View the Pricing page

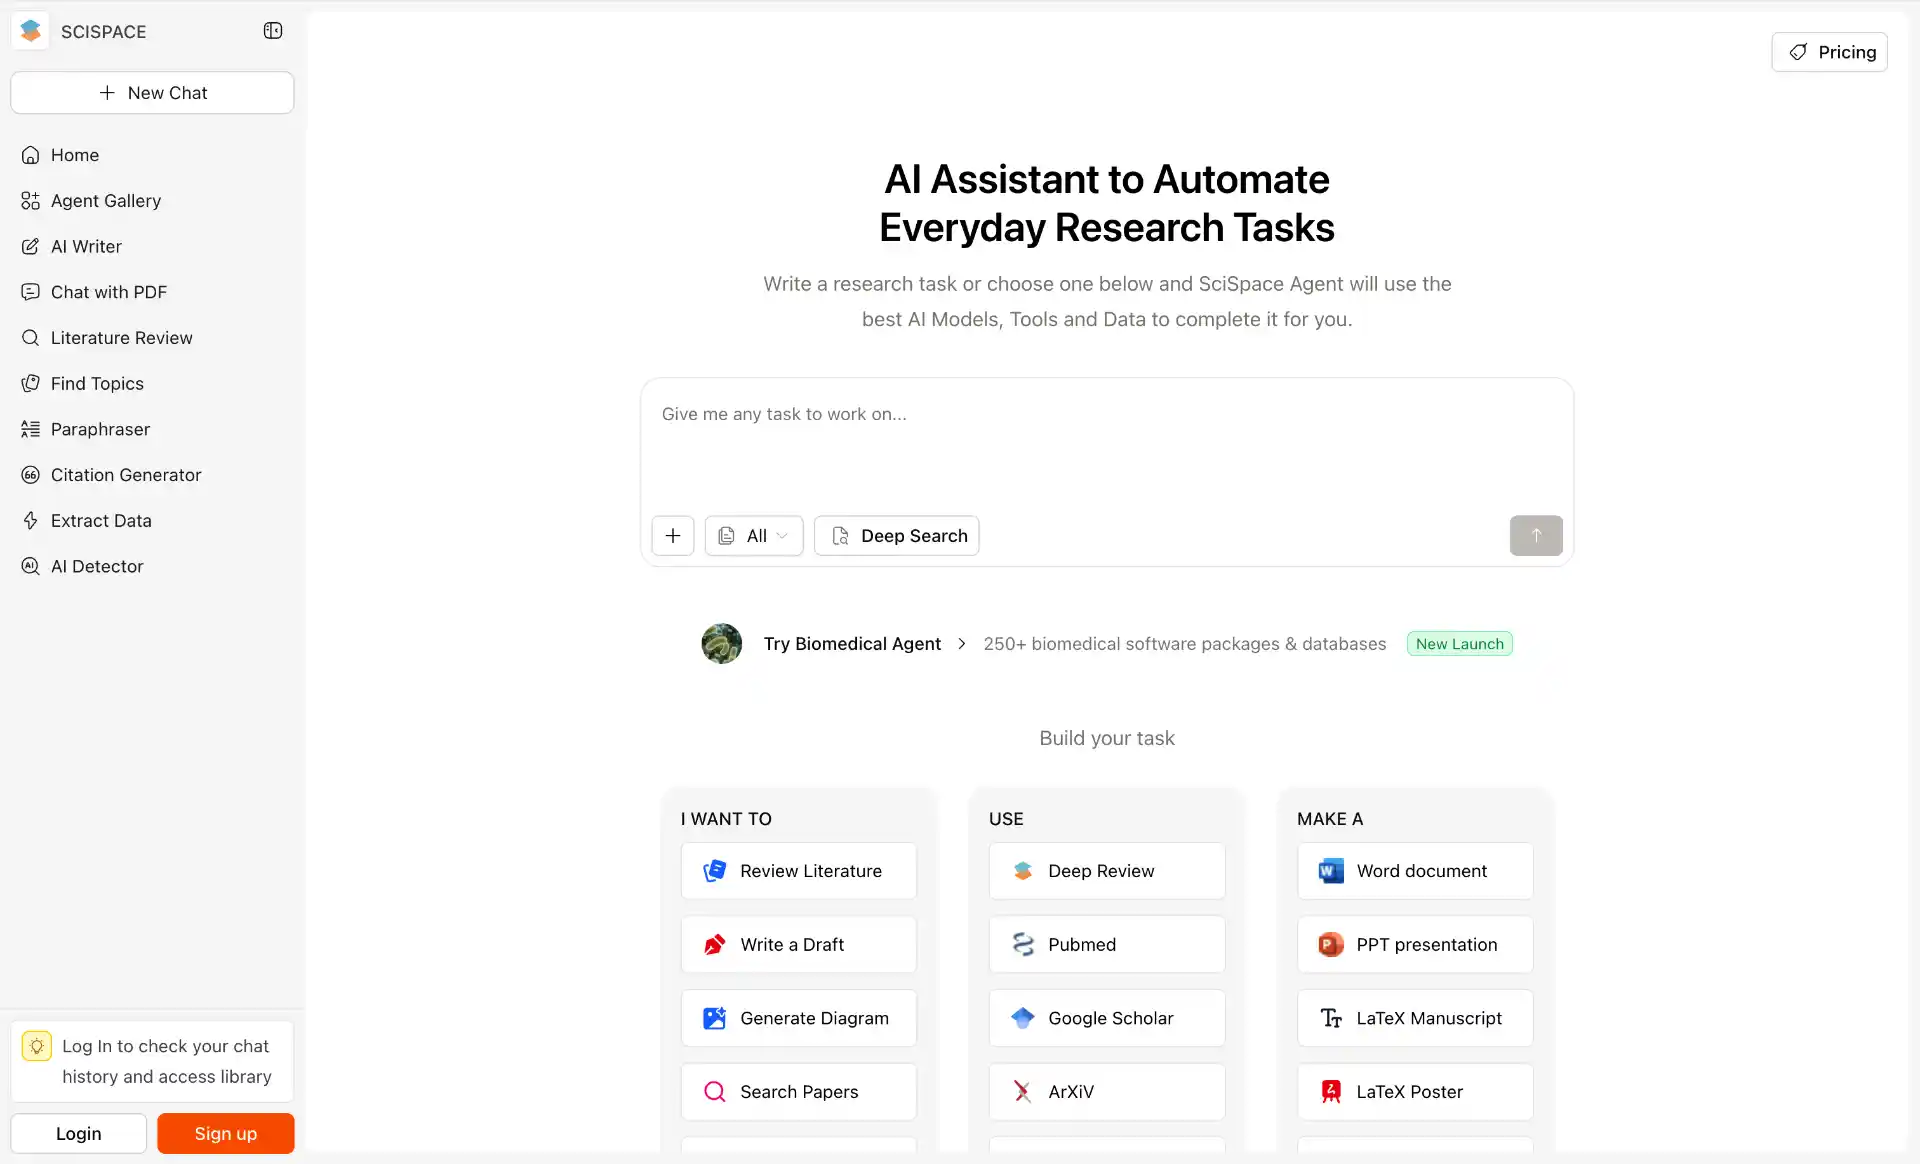[x=1830, y=52]
